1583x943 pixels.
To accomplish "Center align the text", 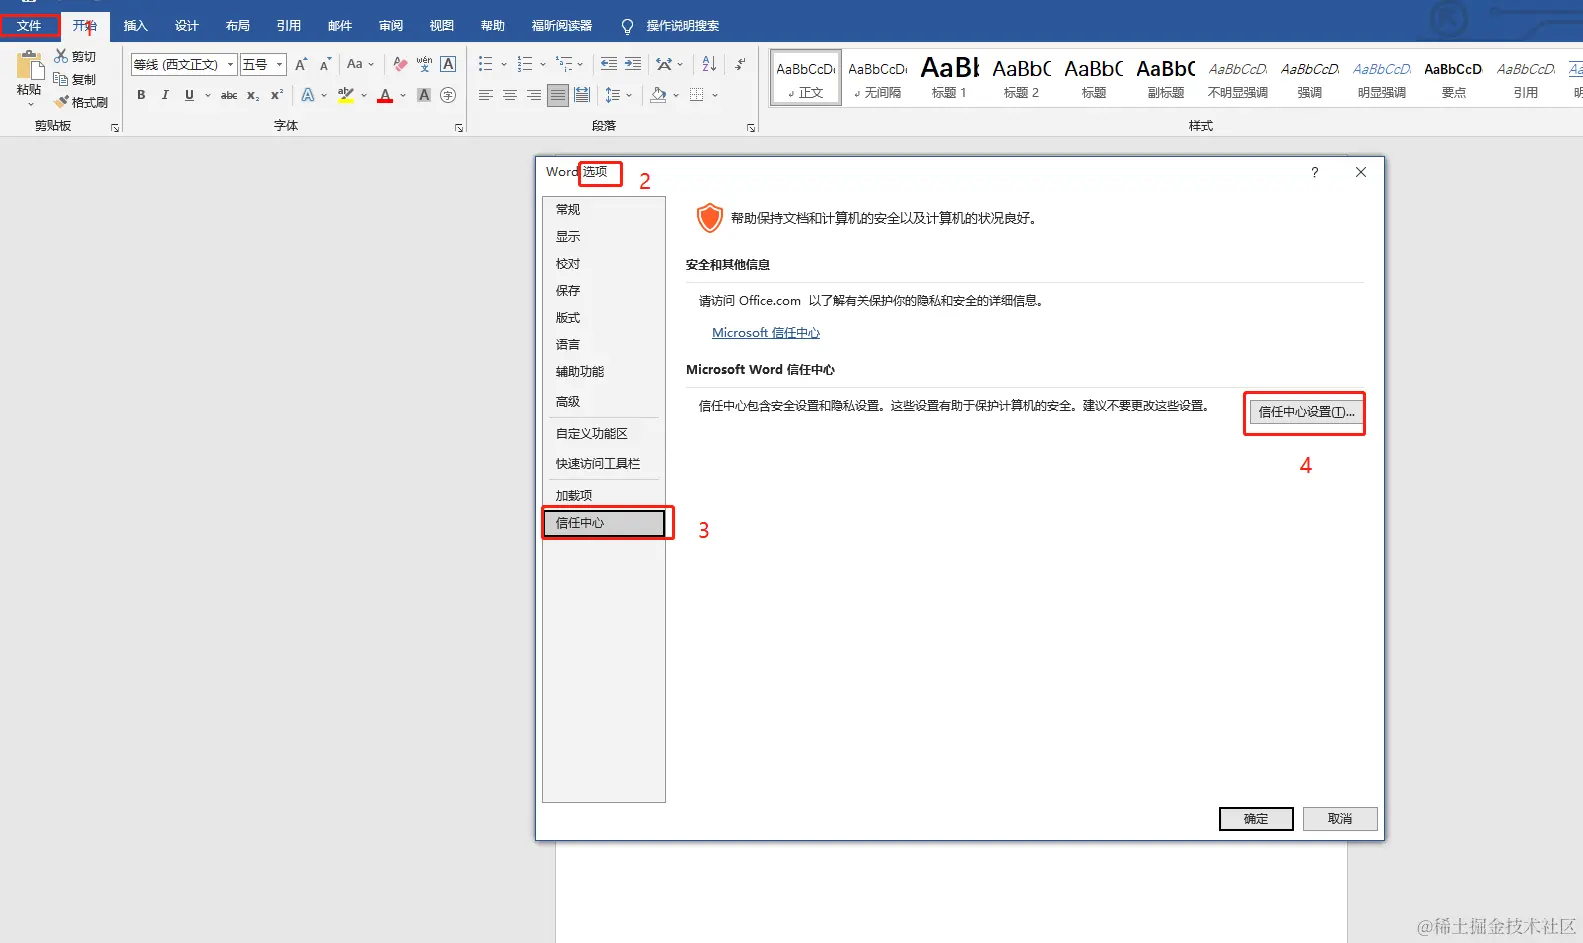I will coord(510,95).
